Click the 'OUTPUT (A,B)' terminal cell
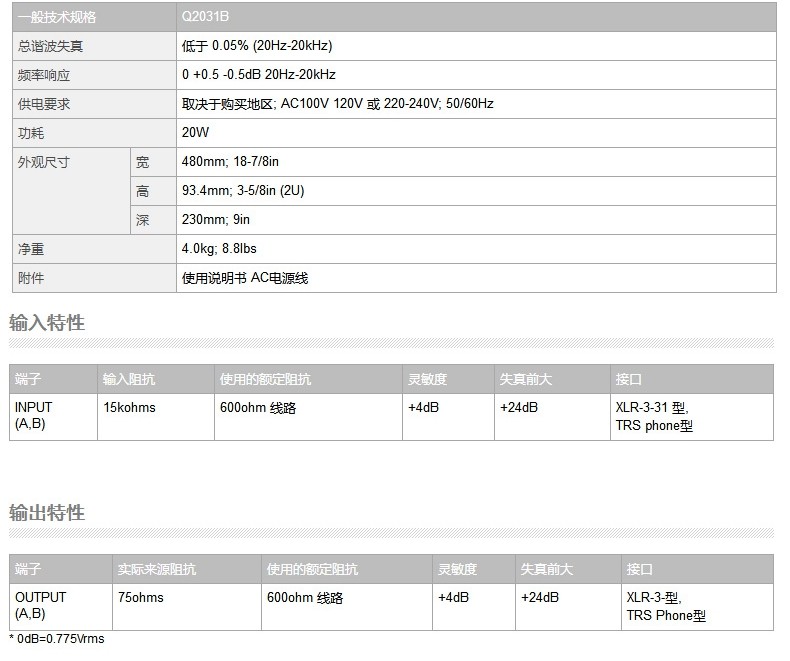The width and height of the screenshot is (790, 661). click(x=61, y=607)
